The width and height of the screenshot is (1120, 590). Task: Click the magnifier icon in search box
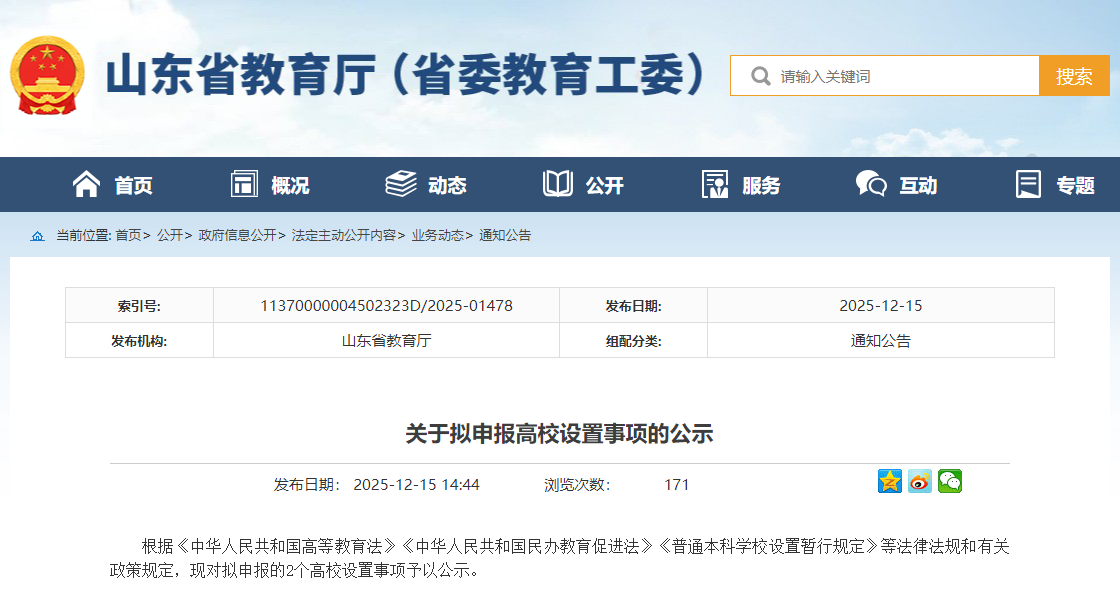click(x=760, y=76)
